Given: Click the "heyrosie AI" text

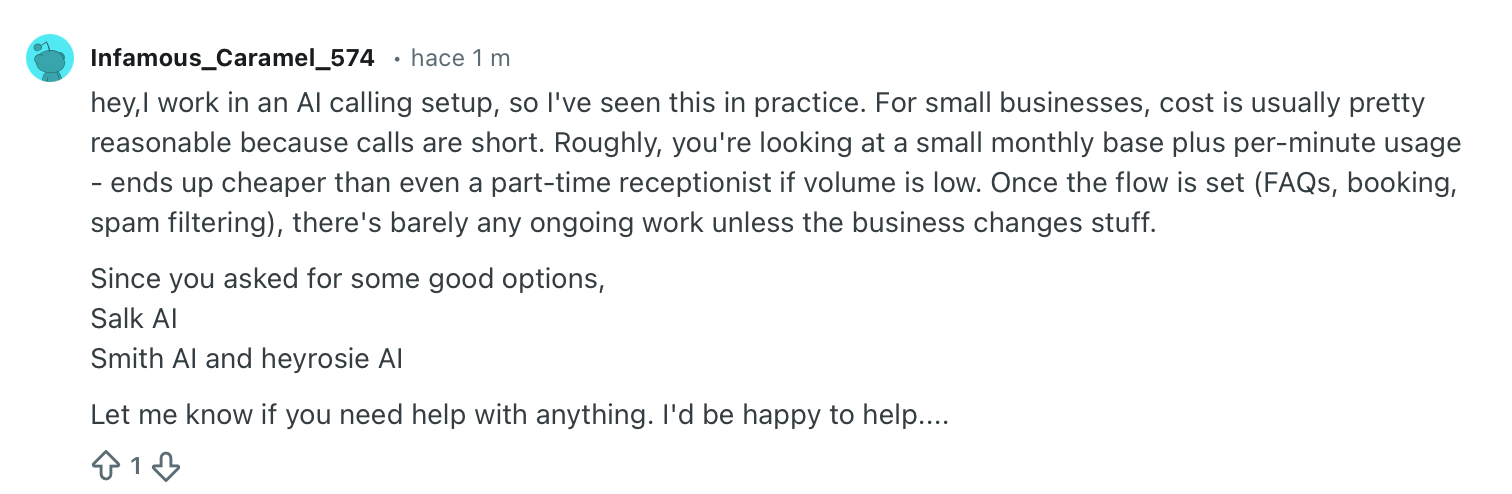Looking at the screenshot, I should point(332,358).
